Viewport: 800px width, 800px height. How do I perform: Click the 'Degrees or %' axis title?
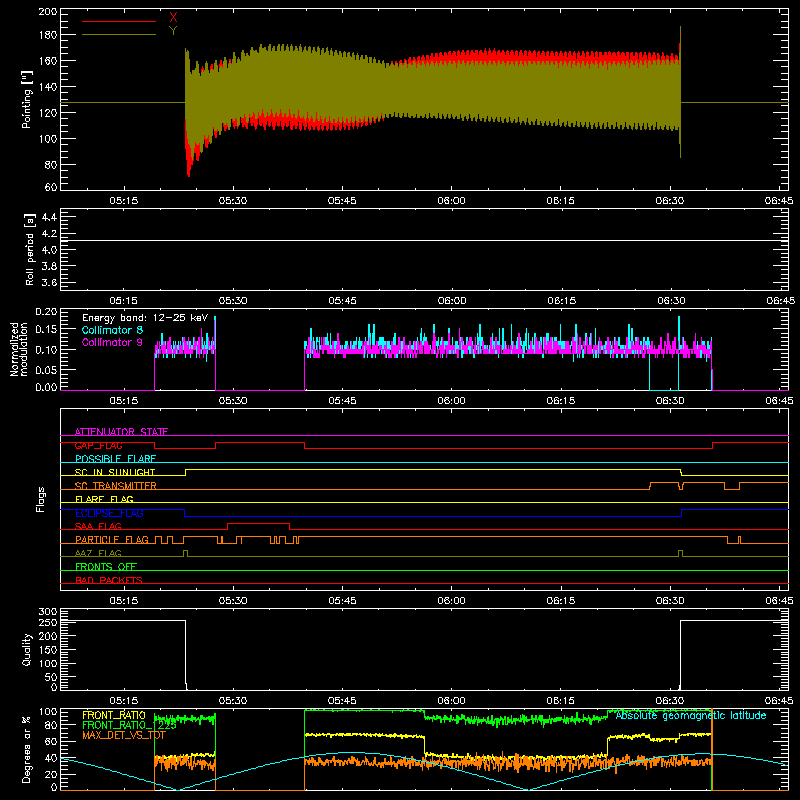point(27,749)
